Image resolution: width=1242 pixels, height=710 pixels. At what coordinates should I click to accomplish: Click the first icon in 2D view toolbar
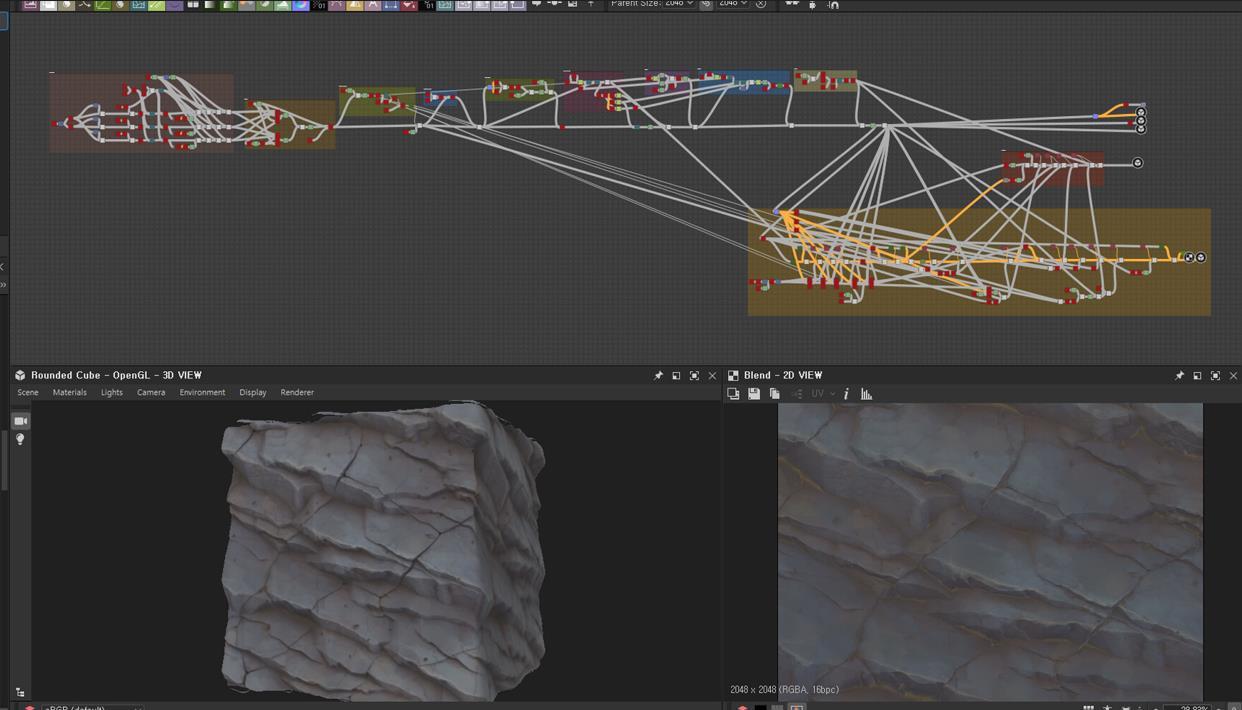pos(733,394)
